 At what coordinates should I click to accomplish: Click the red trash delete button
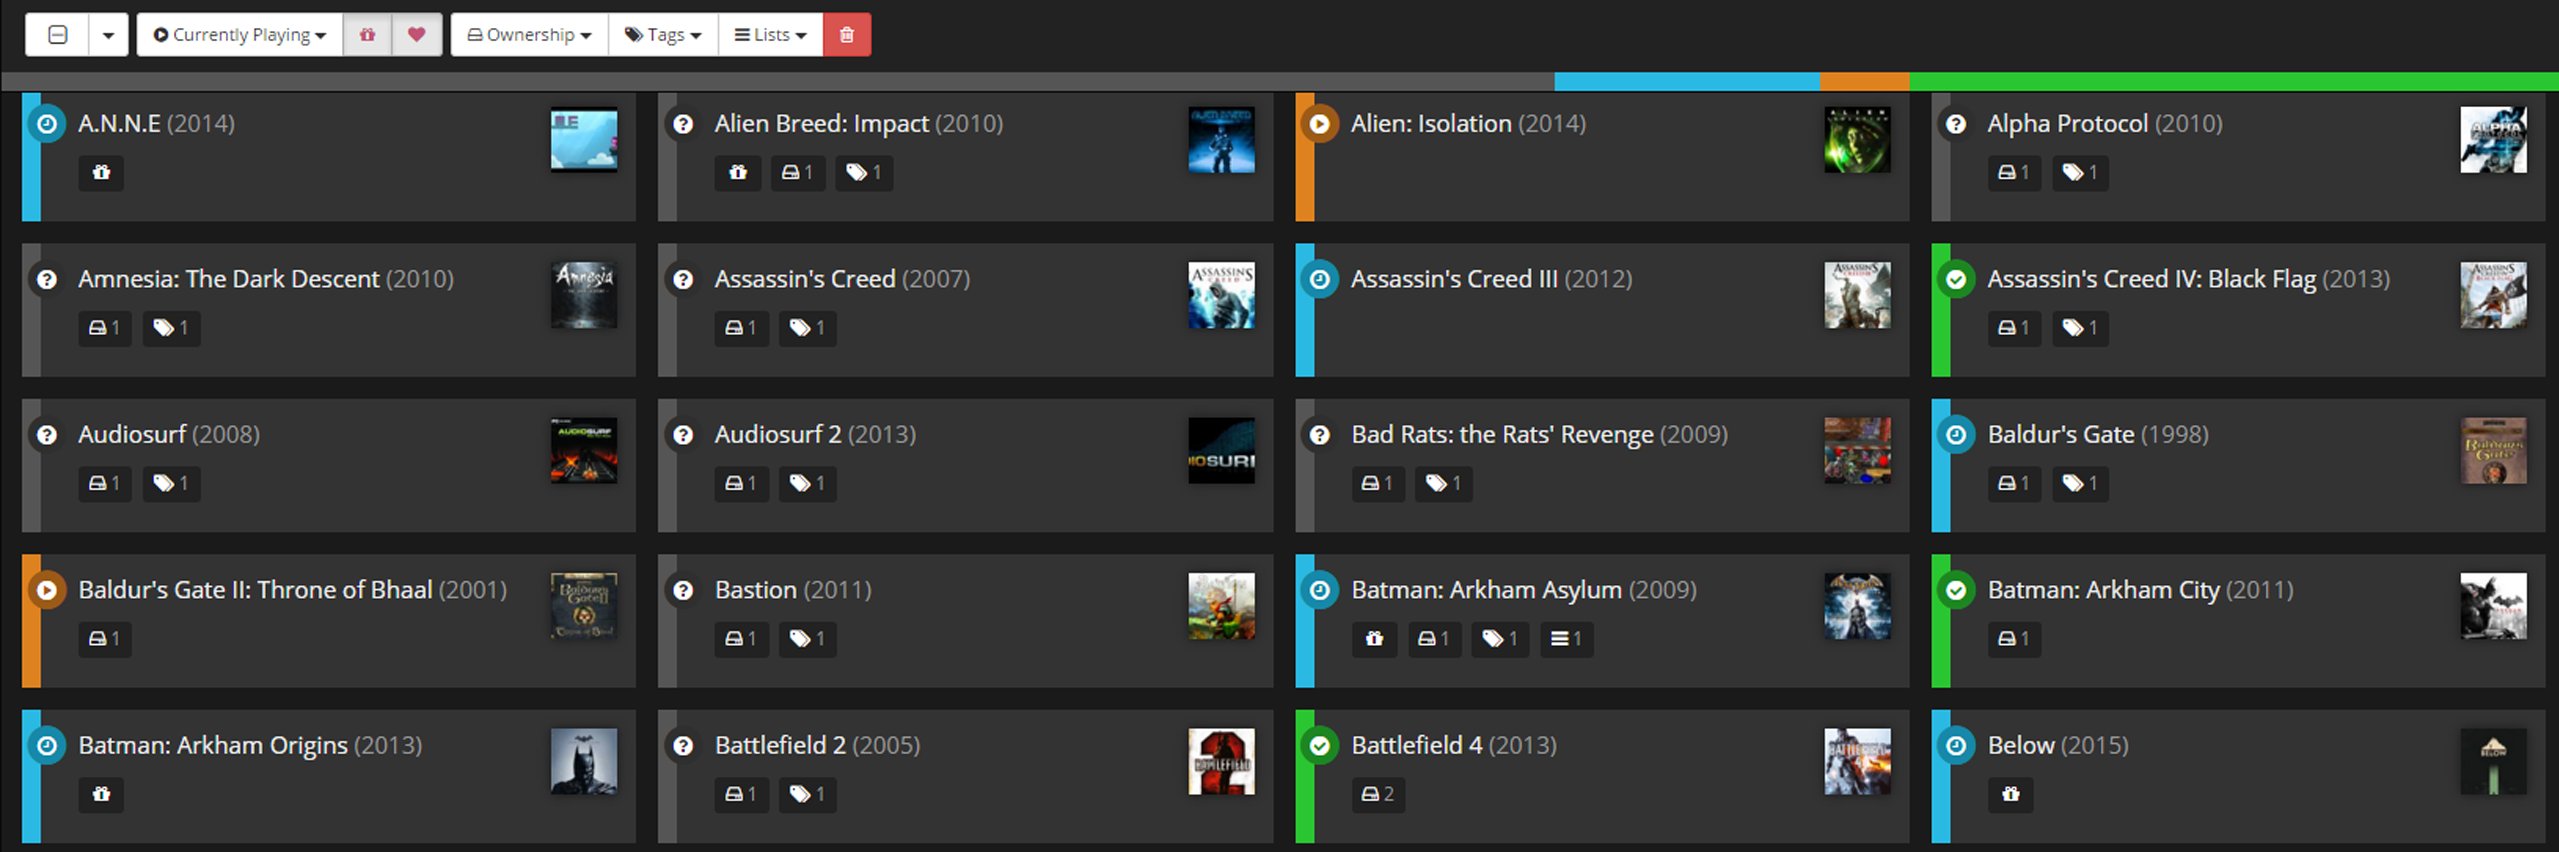pos(847,35)
